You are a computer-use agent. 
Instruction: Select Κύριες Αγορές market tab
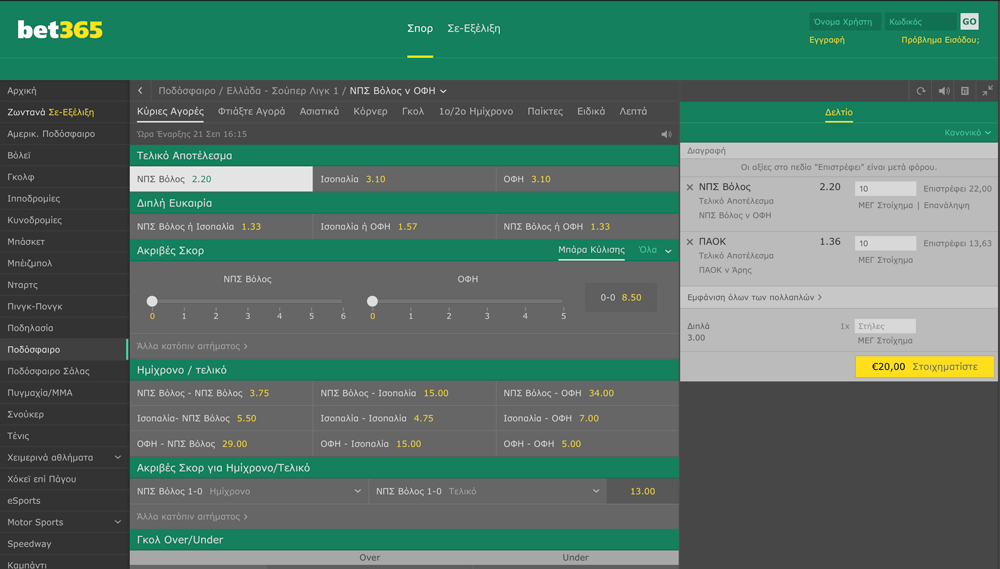(x=170, y=111)
